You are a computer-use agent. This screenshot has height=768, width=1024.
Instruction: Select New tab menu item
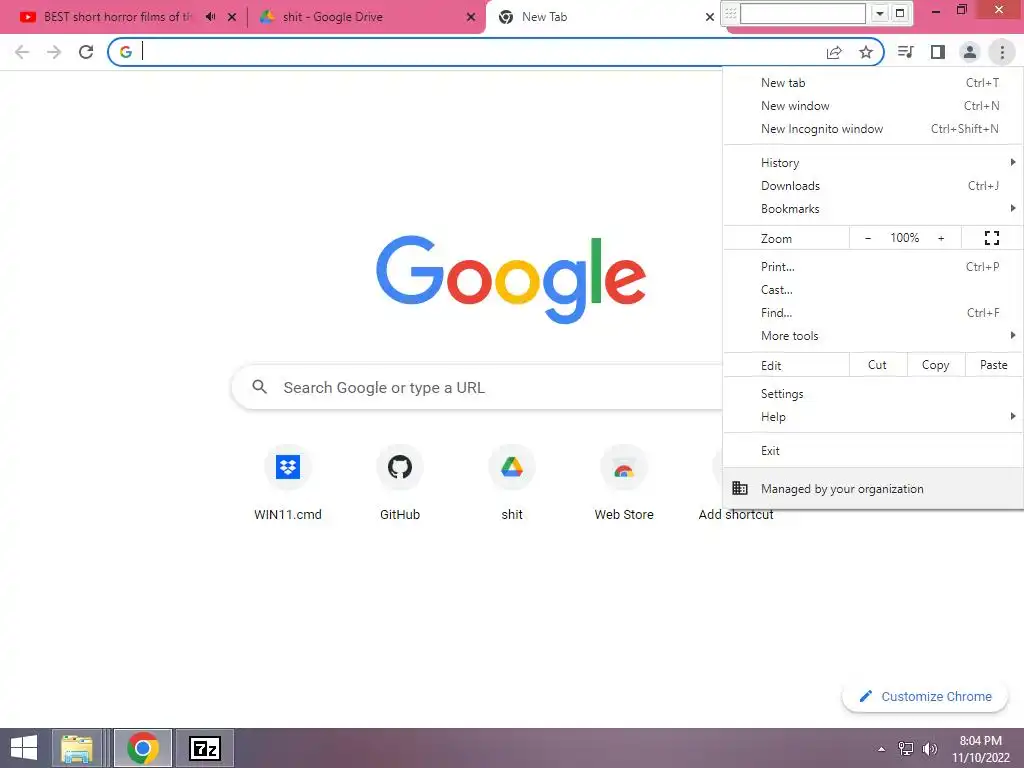pos(873,83)
